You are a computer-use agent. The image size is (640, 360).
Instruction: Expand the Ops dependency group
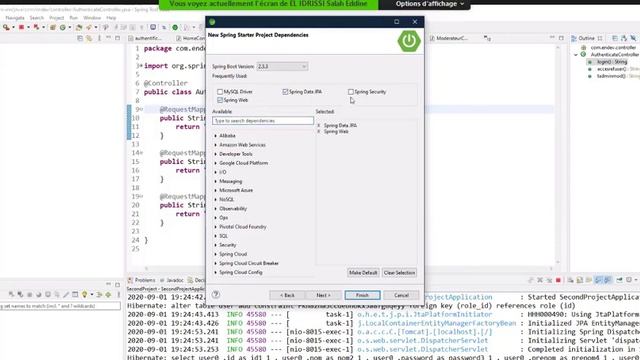pyautogui.click(x=216, y=218)
